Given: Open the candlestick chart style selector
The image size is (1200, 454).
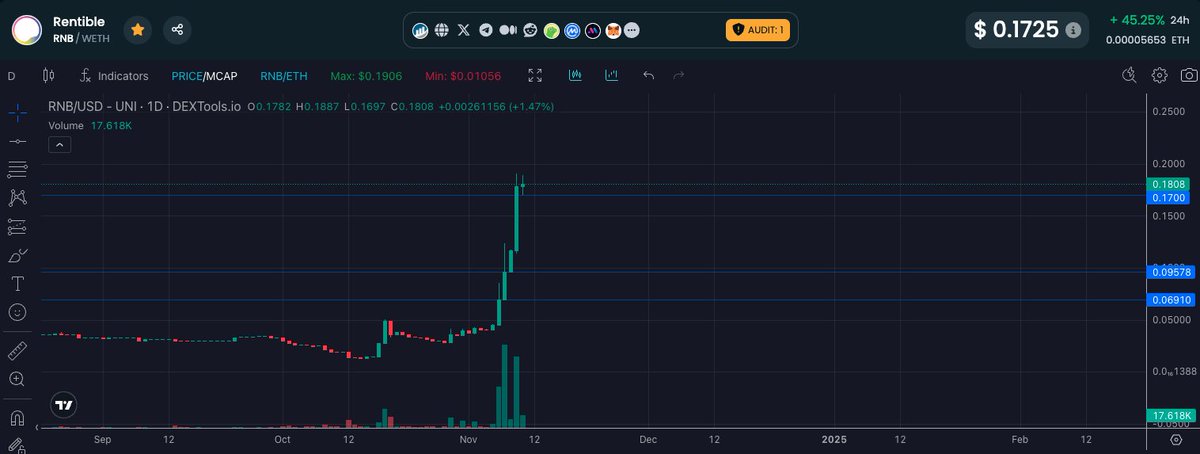Looking at the screenshot, I should click(48, 76).
